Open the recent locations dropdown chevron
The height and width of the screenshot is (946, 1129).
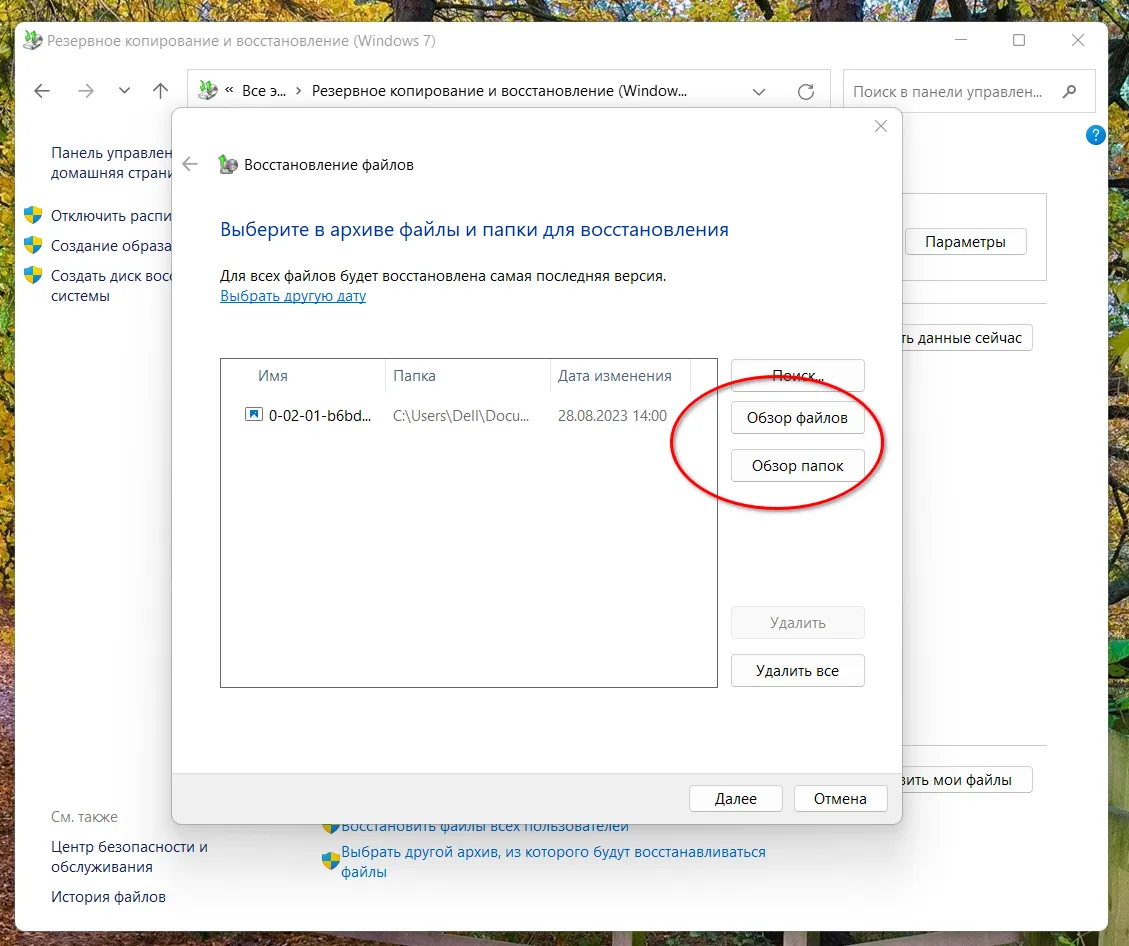(x=124, y=91)
